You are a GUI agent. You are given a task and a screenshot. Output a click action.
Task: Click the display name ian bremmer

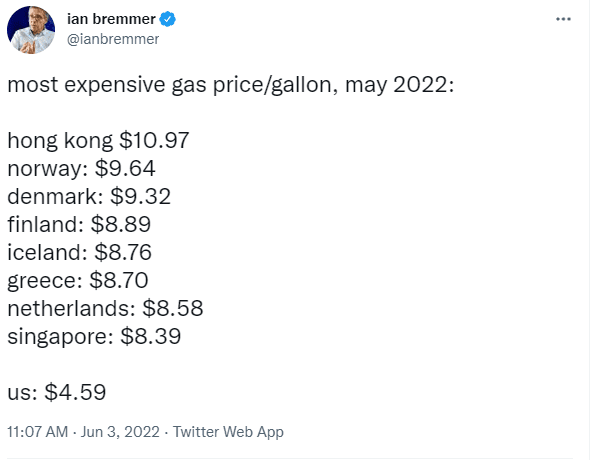tap(111, 19)
